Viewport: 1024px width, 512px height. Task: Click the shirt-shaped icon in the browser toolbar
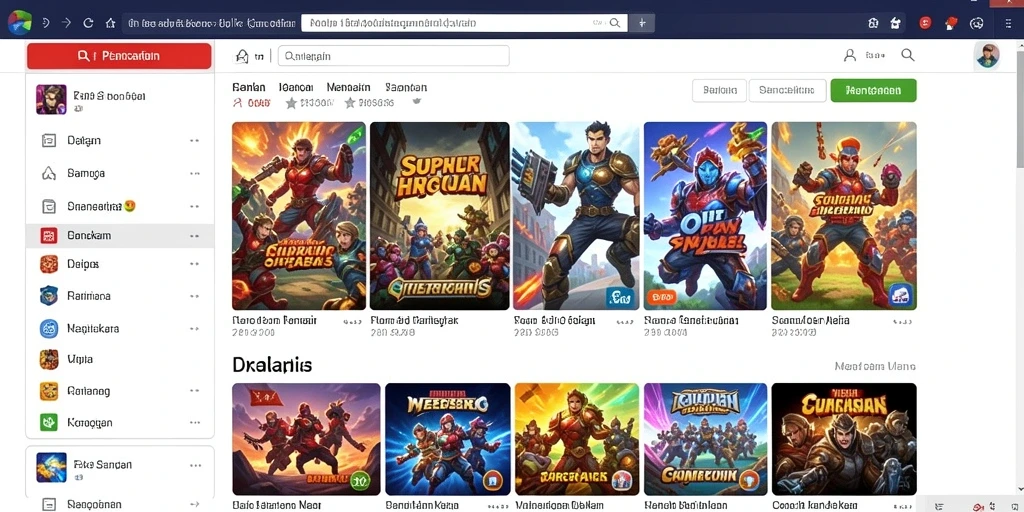coord(895,24)
